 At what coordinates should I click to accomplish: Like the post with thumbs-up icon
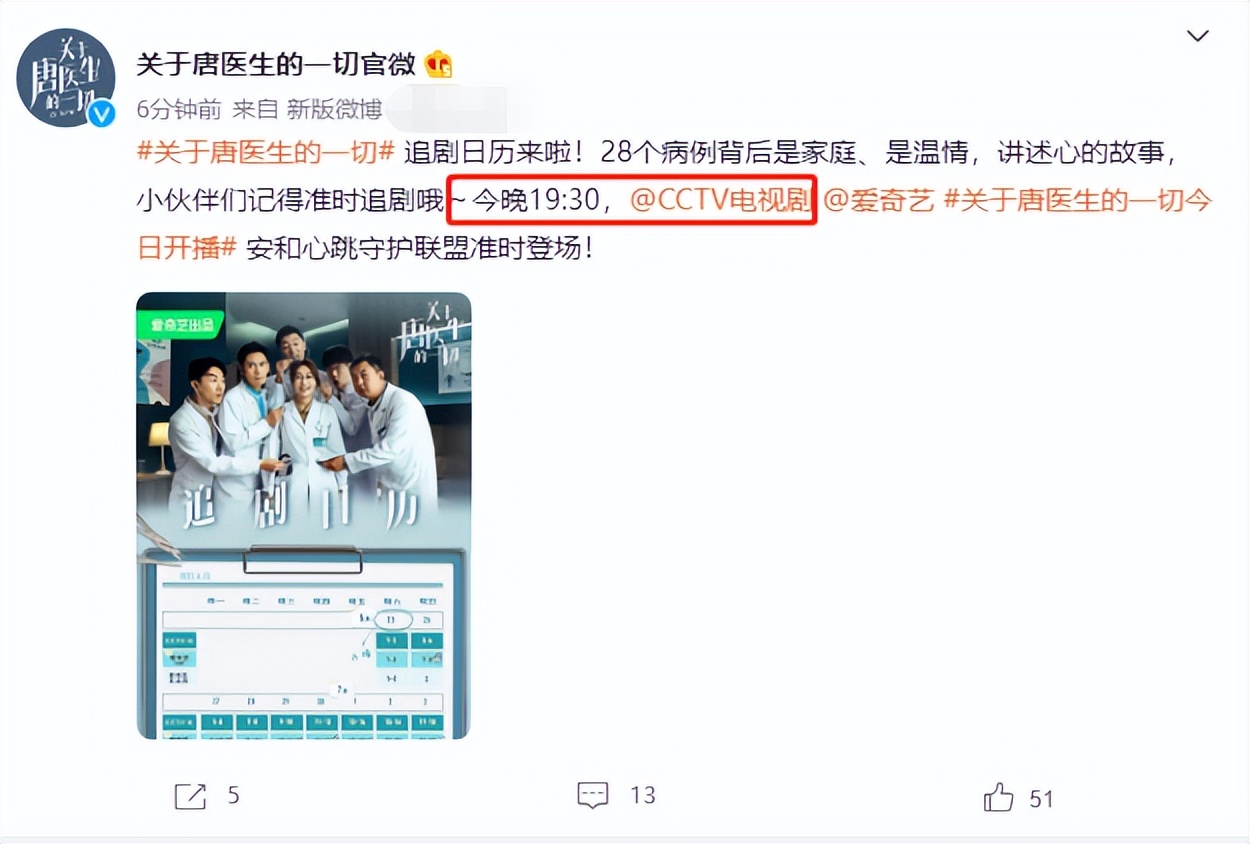999,797
